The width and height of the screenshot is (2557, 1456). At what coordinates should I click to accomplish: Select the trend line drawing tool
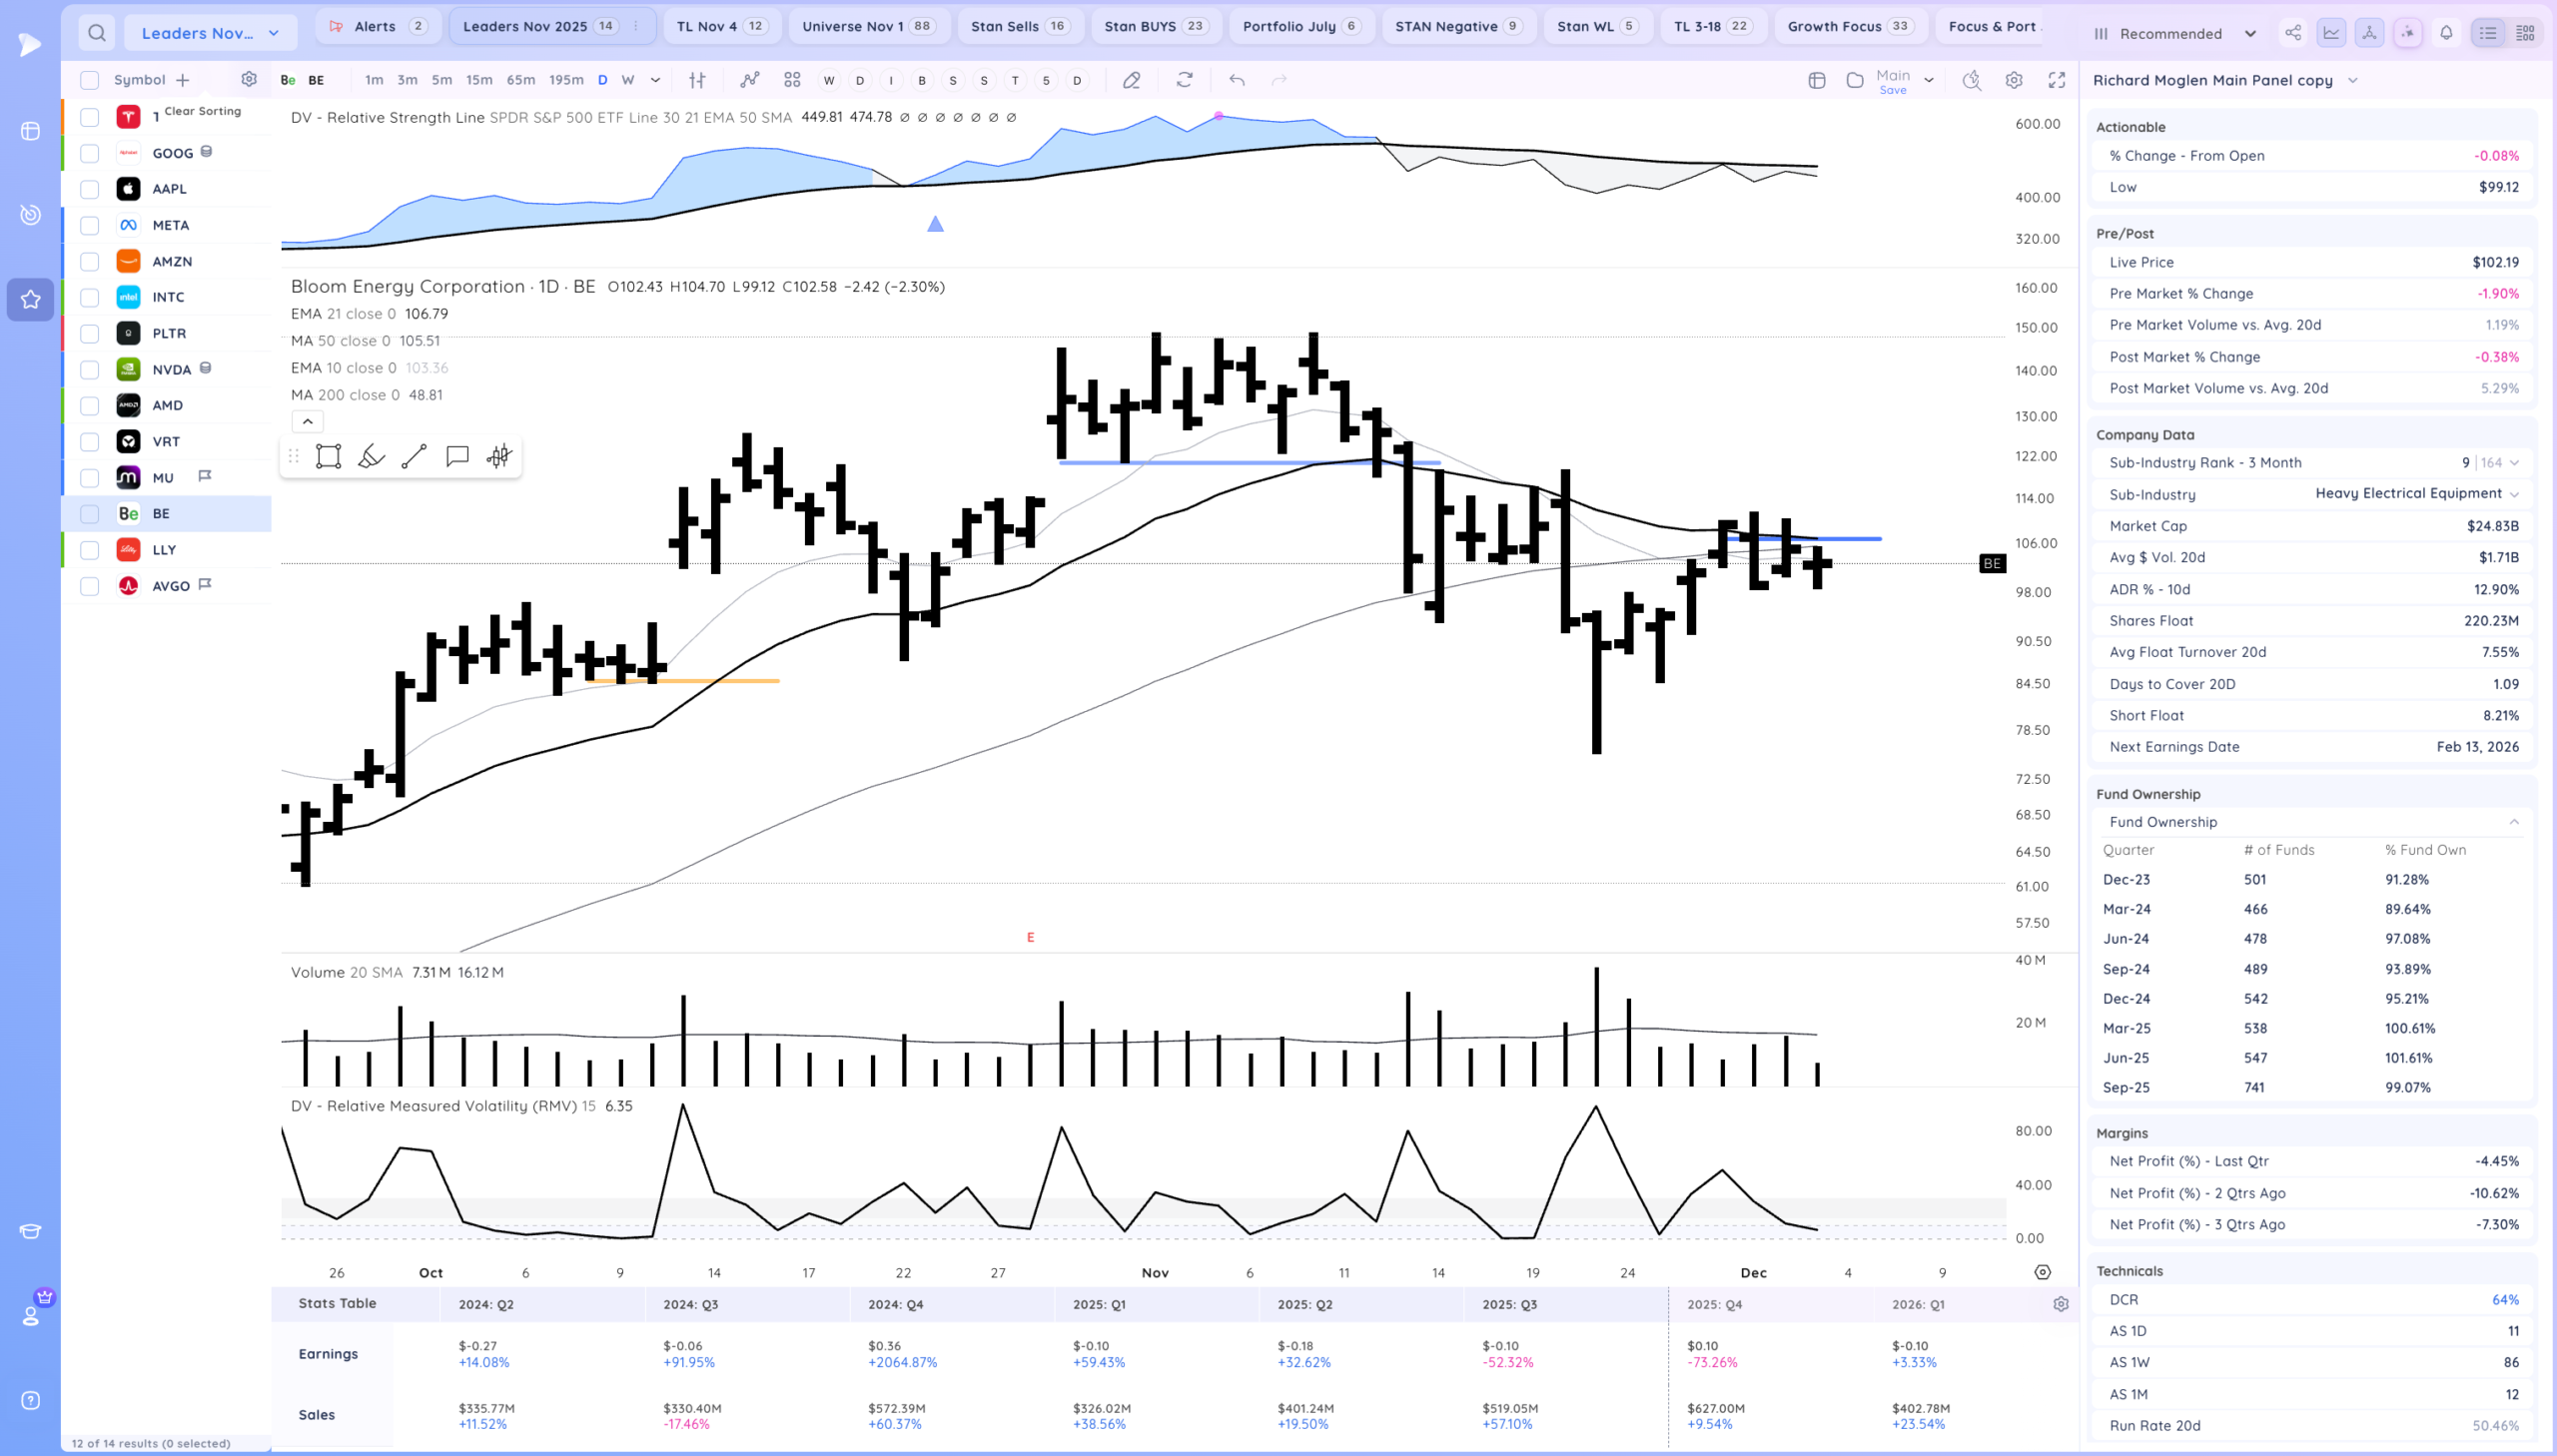[x=414, y=456]
